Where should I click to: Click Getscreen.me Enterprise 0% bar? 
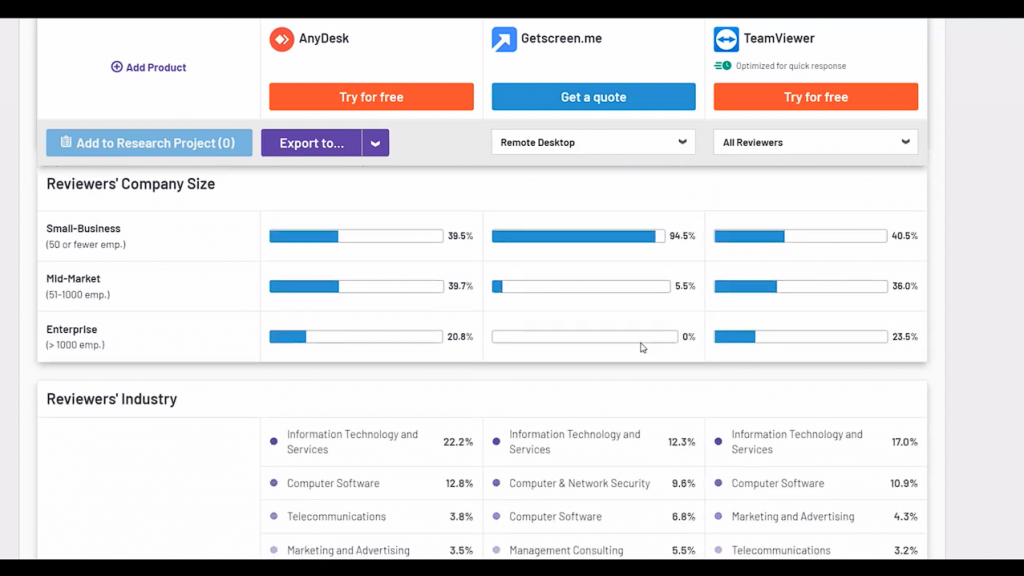click(x=584, y=336)
